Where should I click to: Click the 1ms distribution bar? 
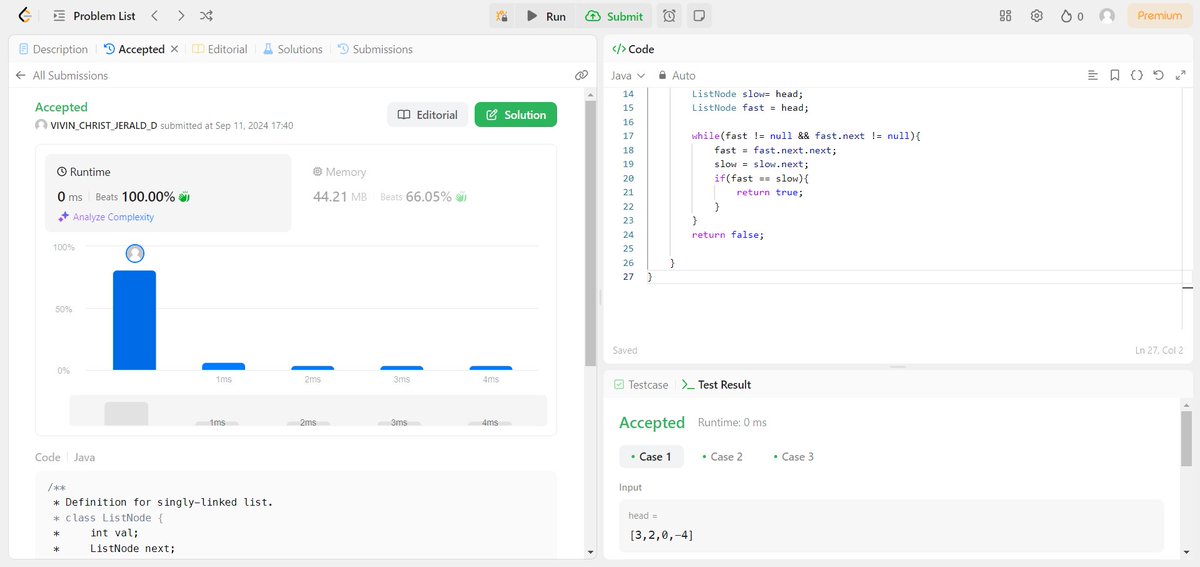[x=223, y=367]
